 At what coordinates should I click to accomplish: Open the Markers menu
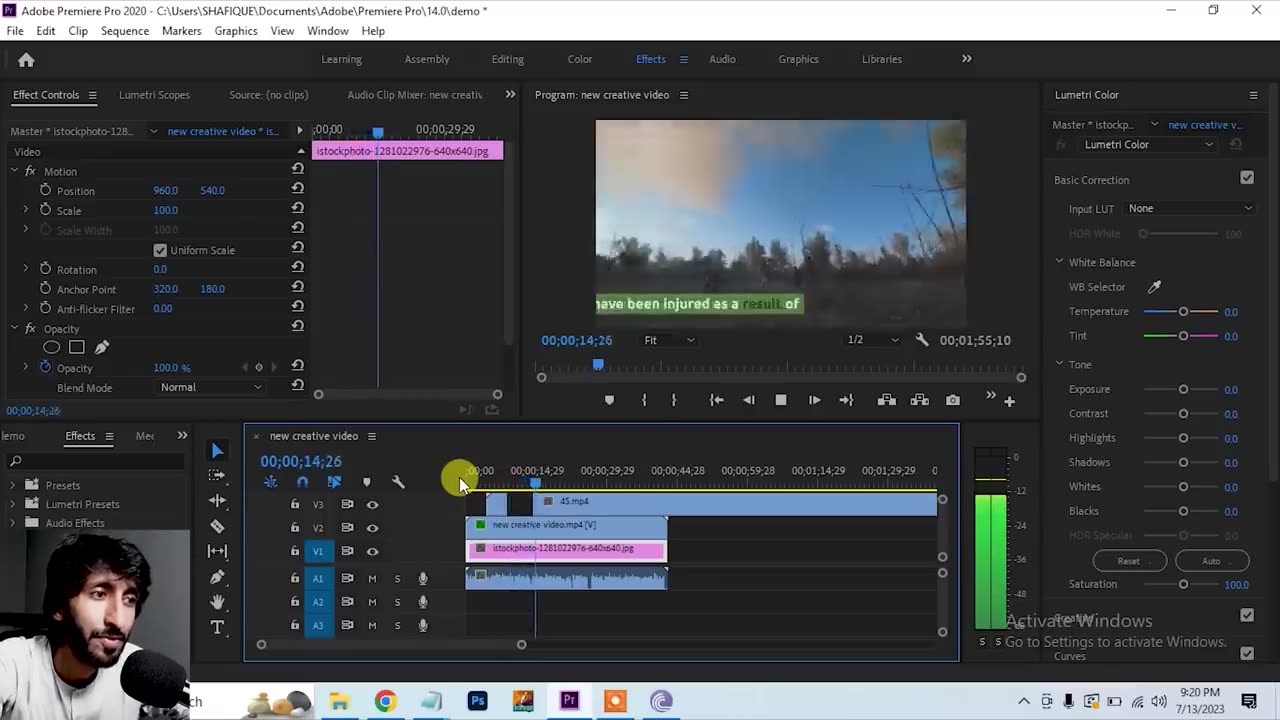[182, 31]
